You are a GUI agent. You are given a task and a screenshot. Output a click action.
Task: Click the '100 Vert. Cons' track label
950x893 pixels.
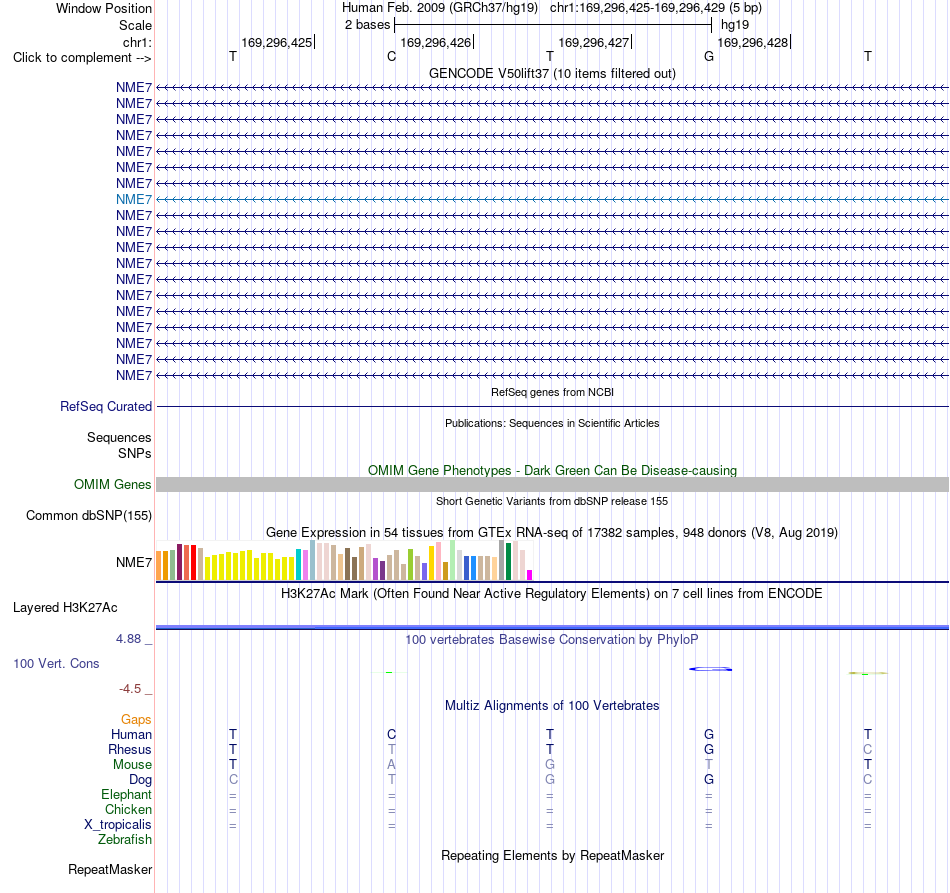[56, 663]
